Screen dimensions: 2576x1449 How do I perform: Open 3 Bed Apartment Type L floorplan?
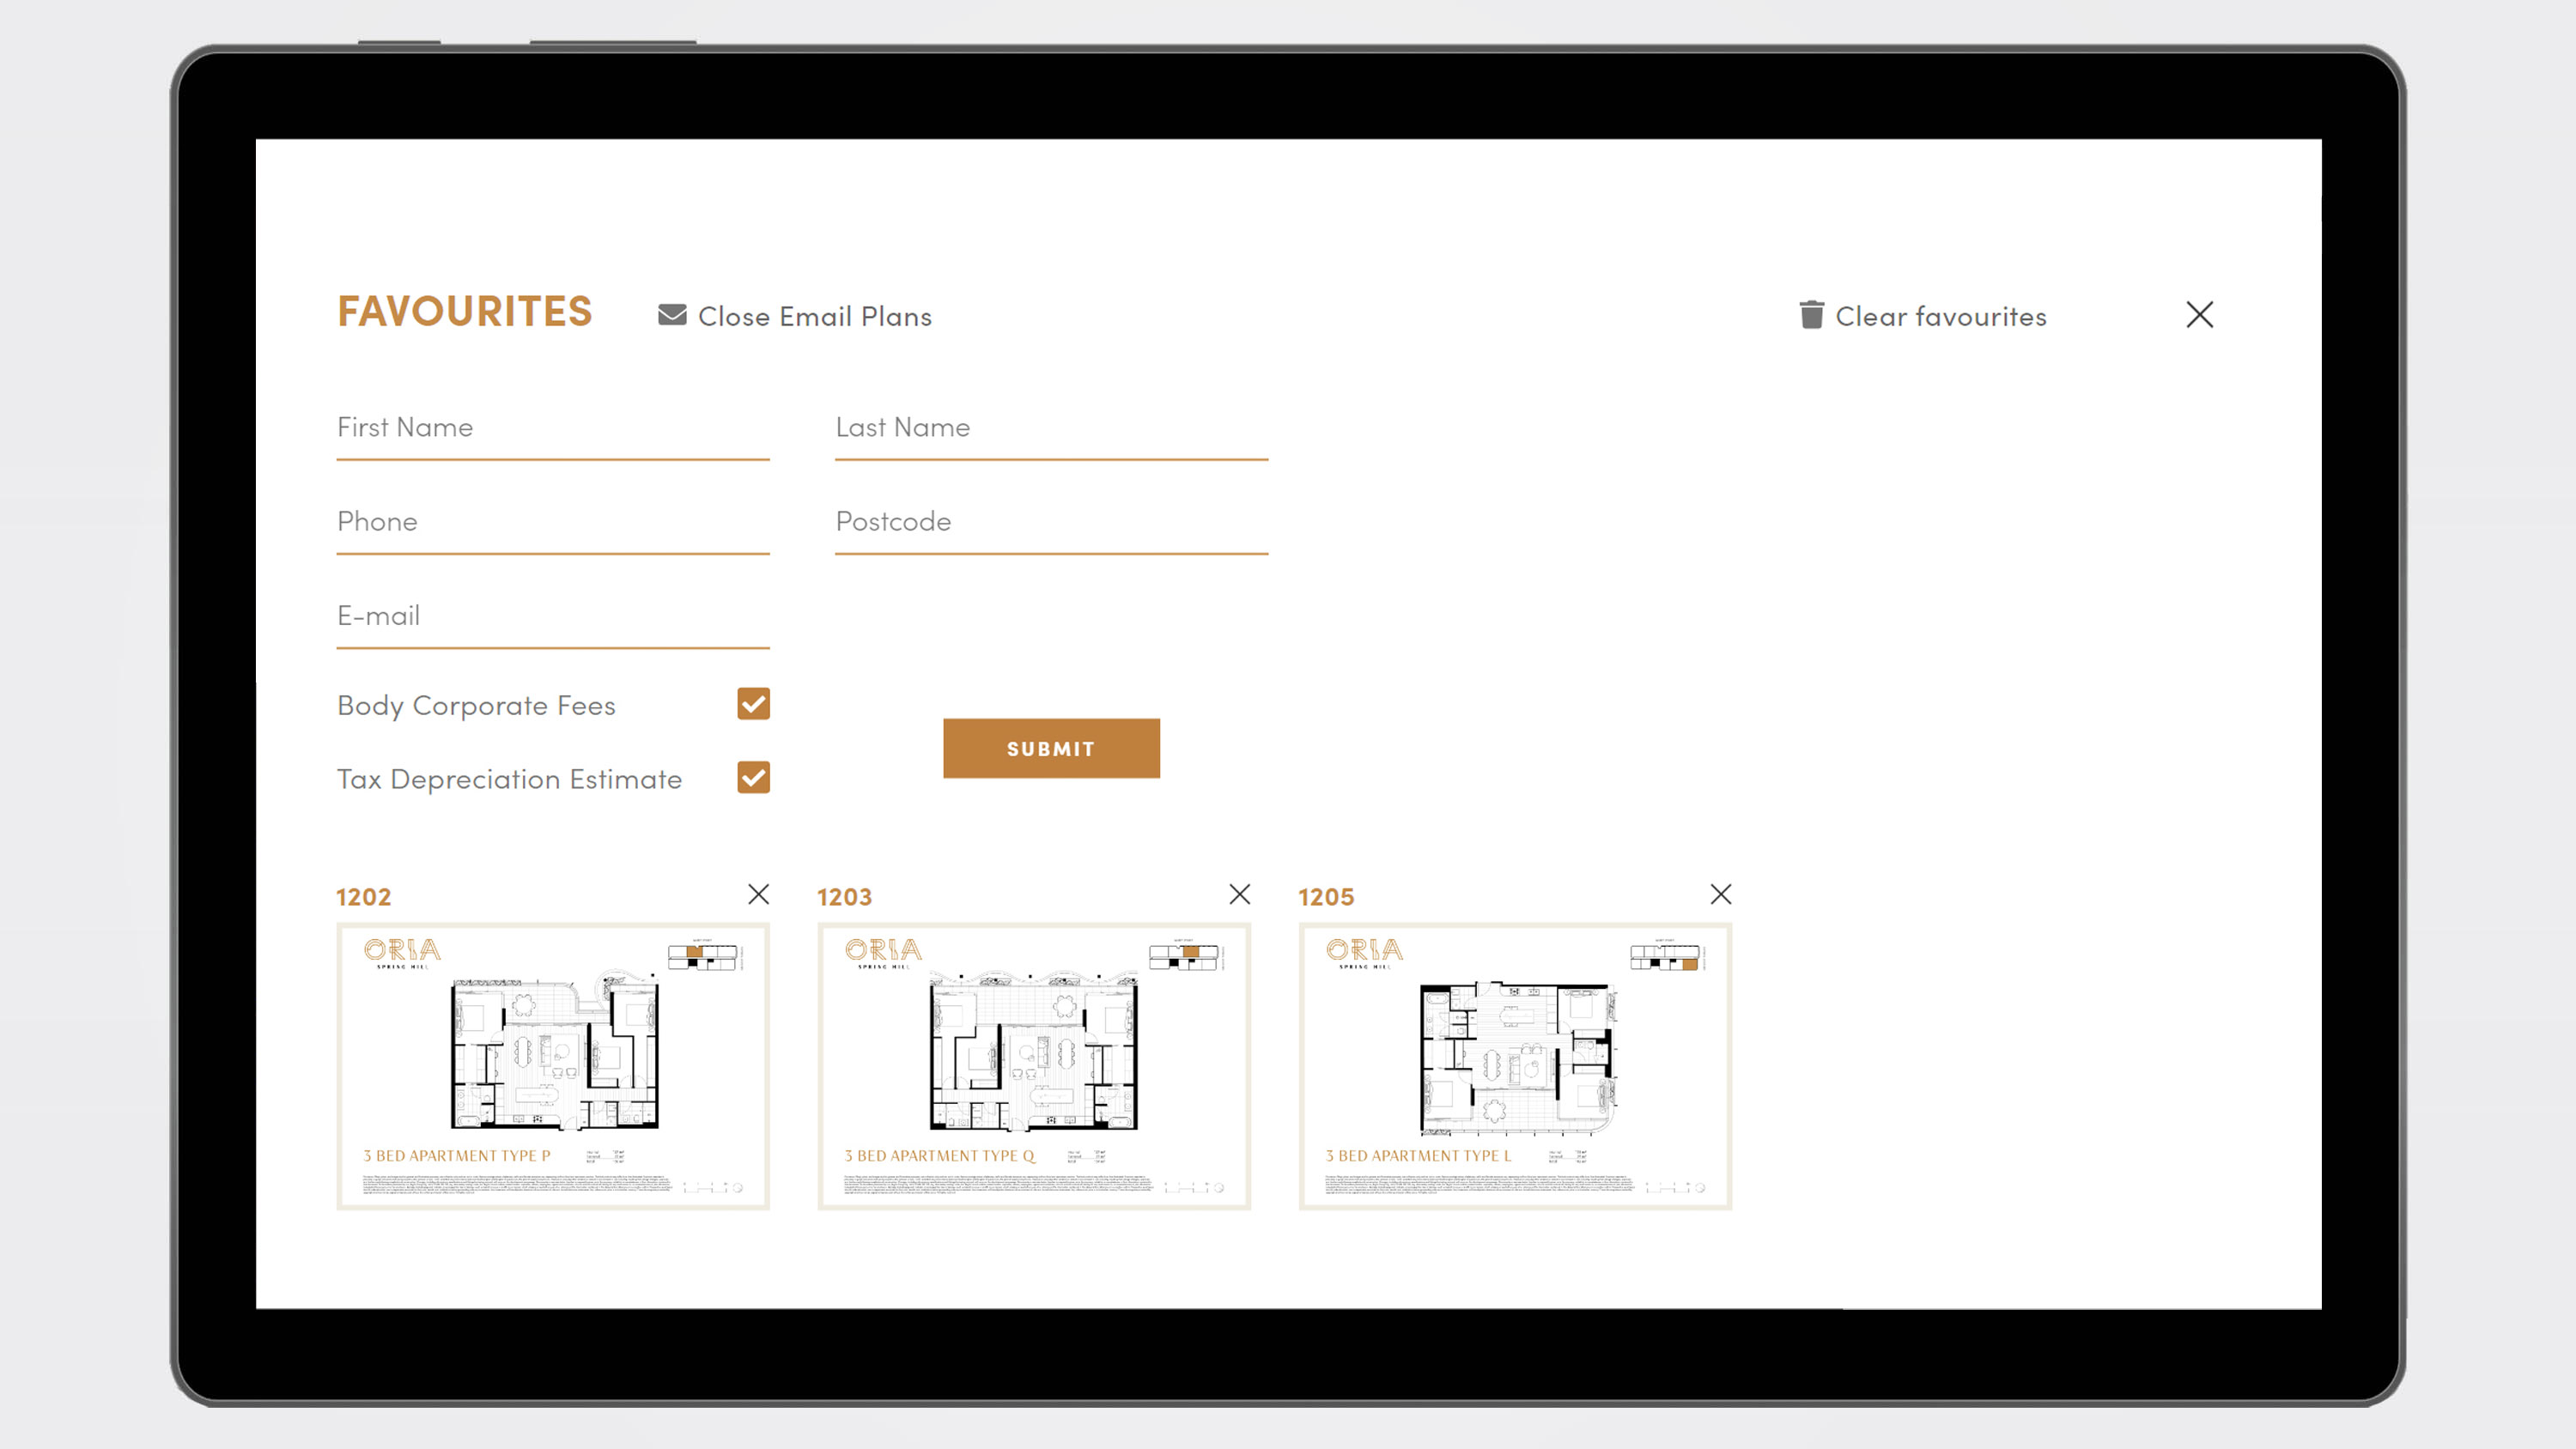pyautogui.click(x=1515, y=1066)
